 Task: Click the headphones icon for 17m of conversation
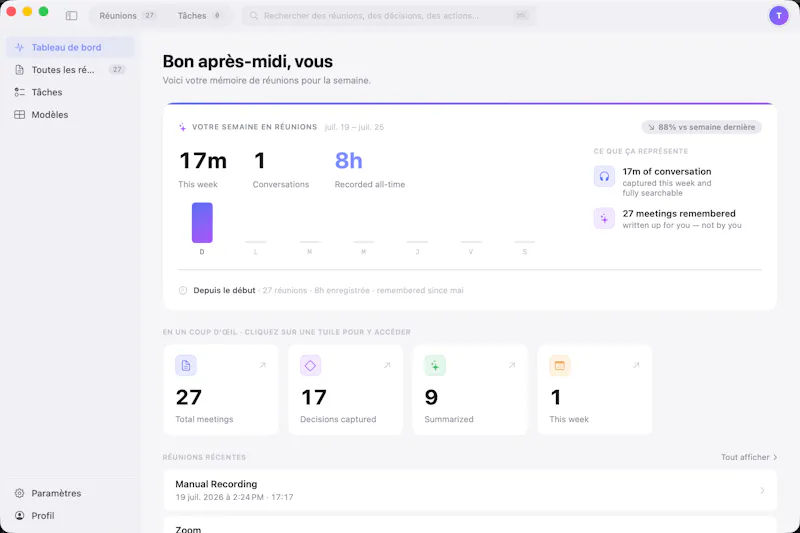pos(604,176)
